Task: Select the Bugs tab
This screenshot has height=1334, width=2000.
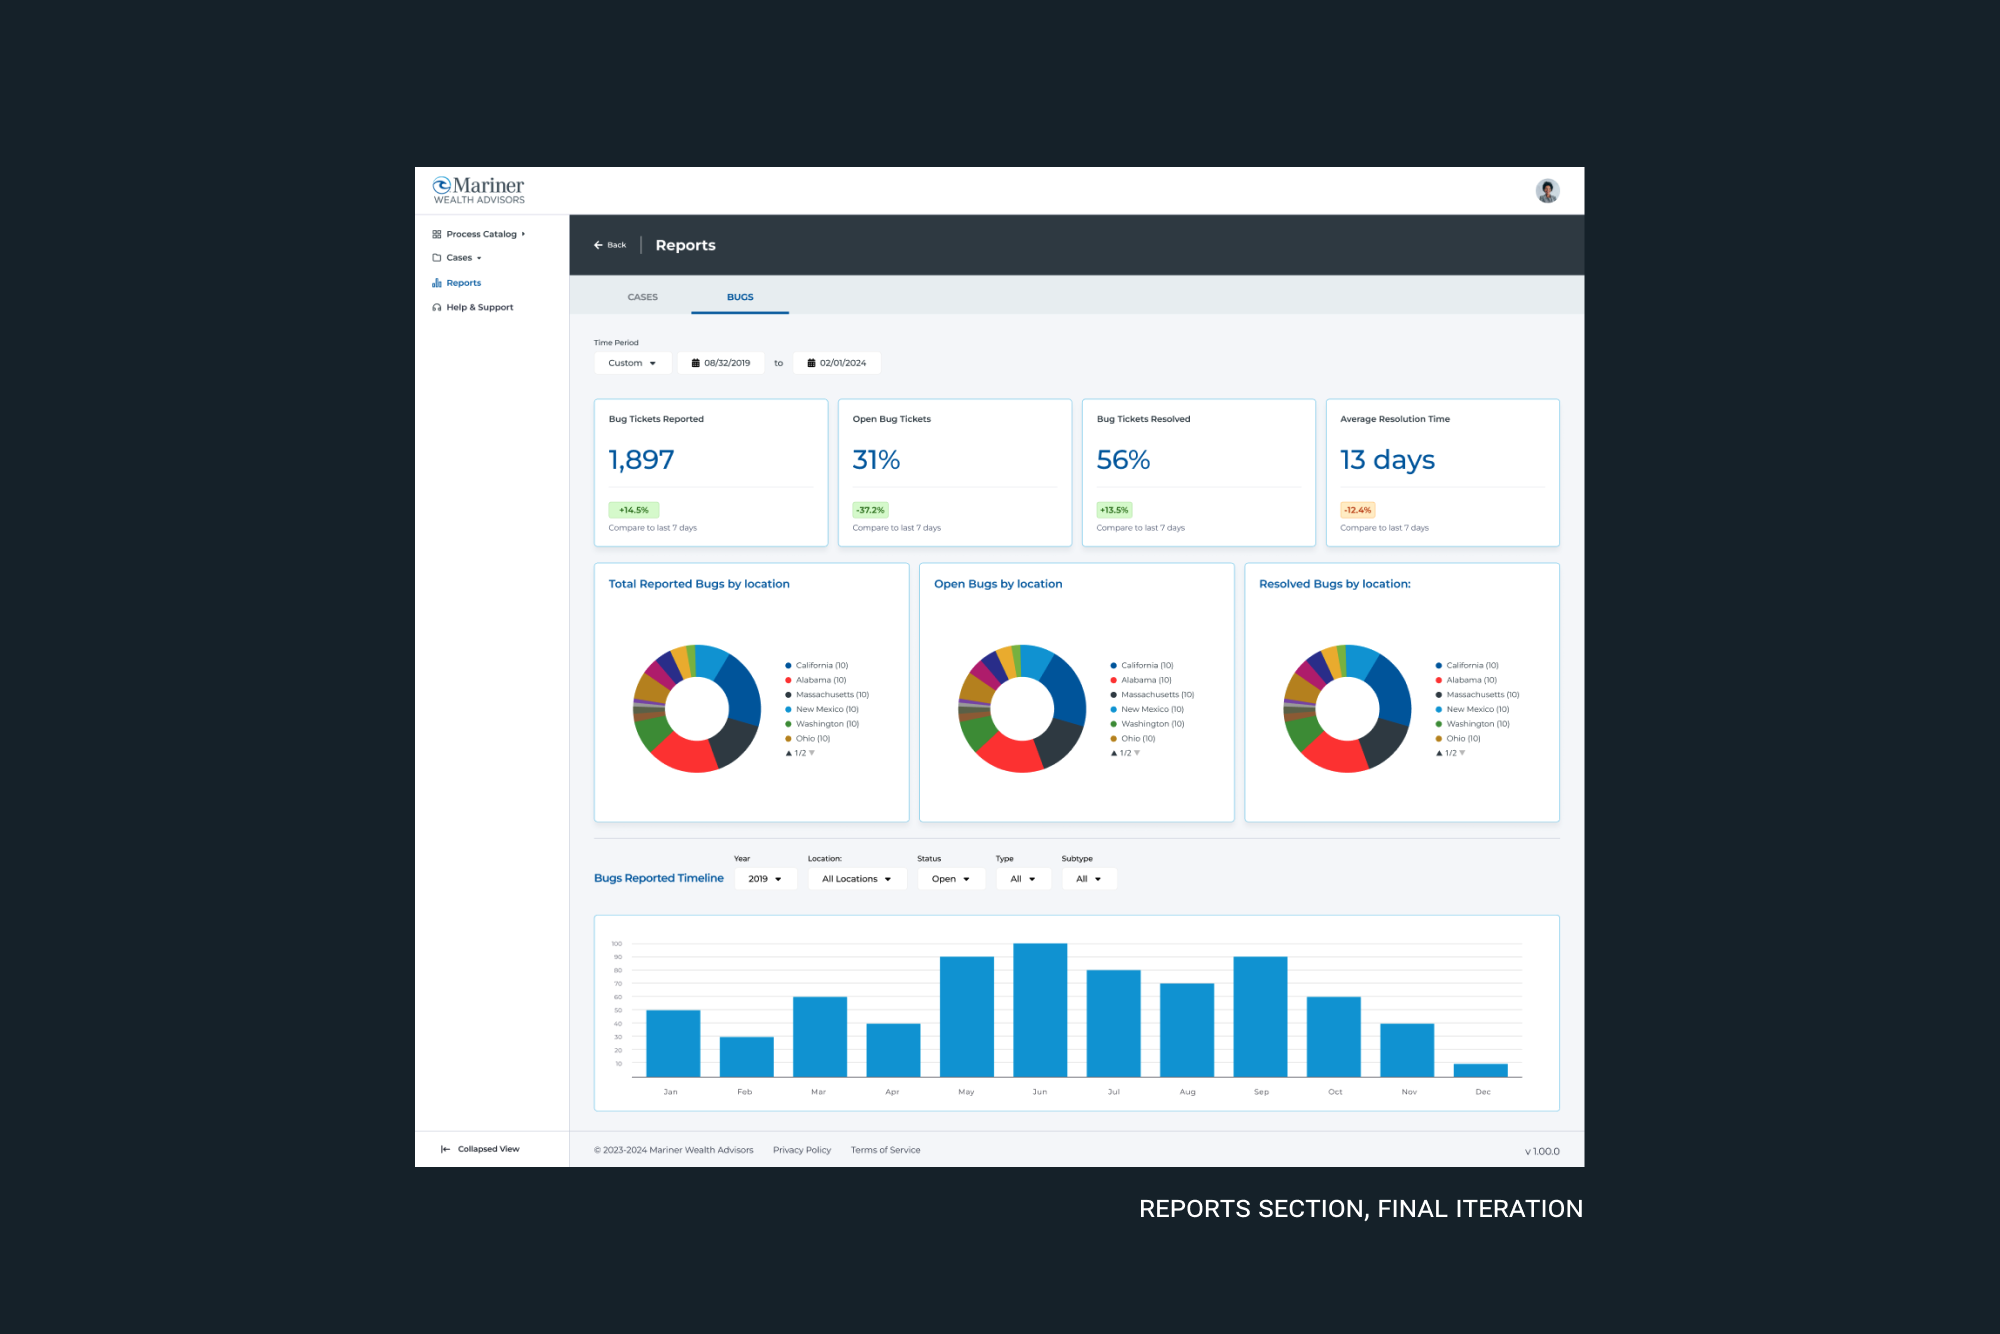Action: coord(740,297)
